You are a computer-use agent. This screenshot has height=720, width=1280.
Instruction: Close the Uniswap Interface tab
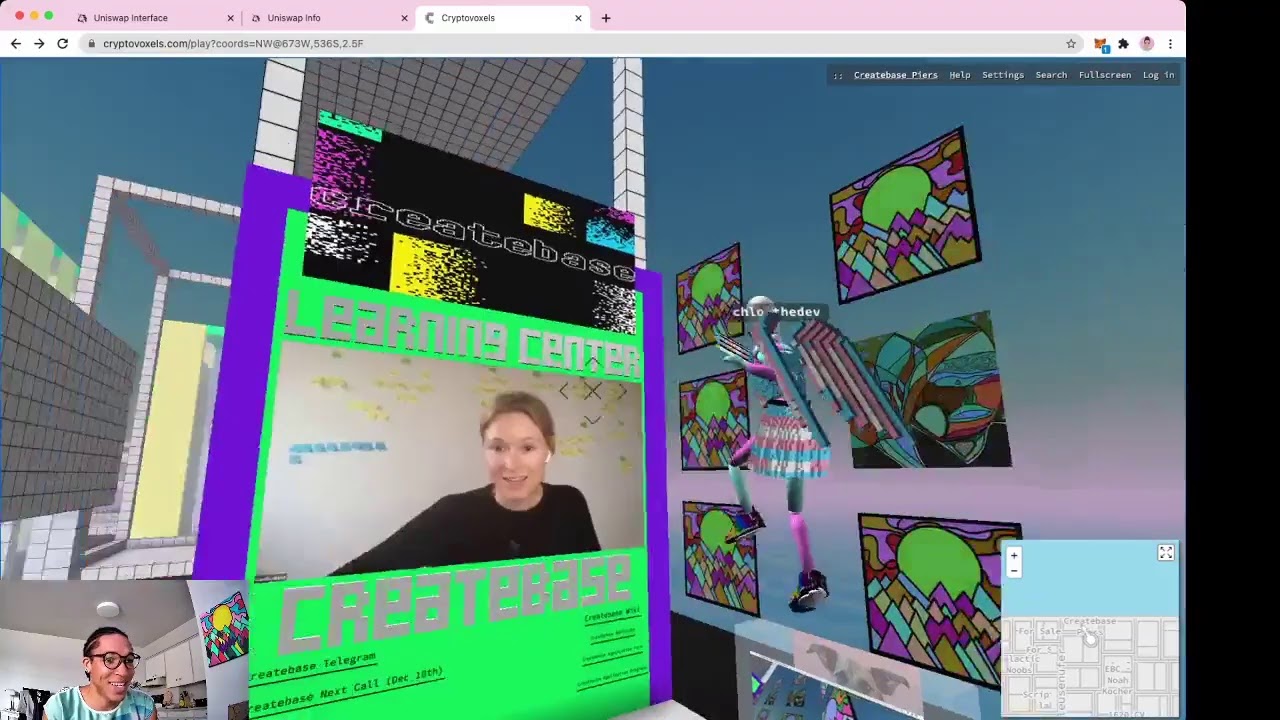tap(230, 18)
